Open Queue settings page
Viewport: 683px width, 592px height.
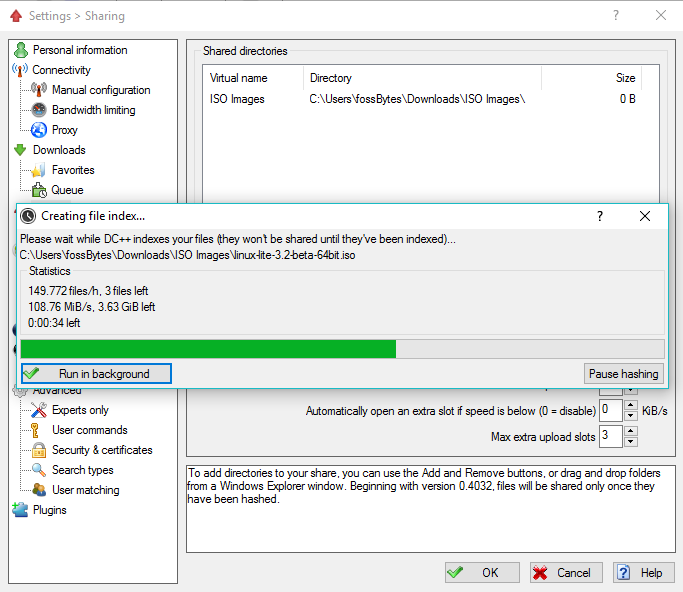(x=68, y=190)
